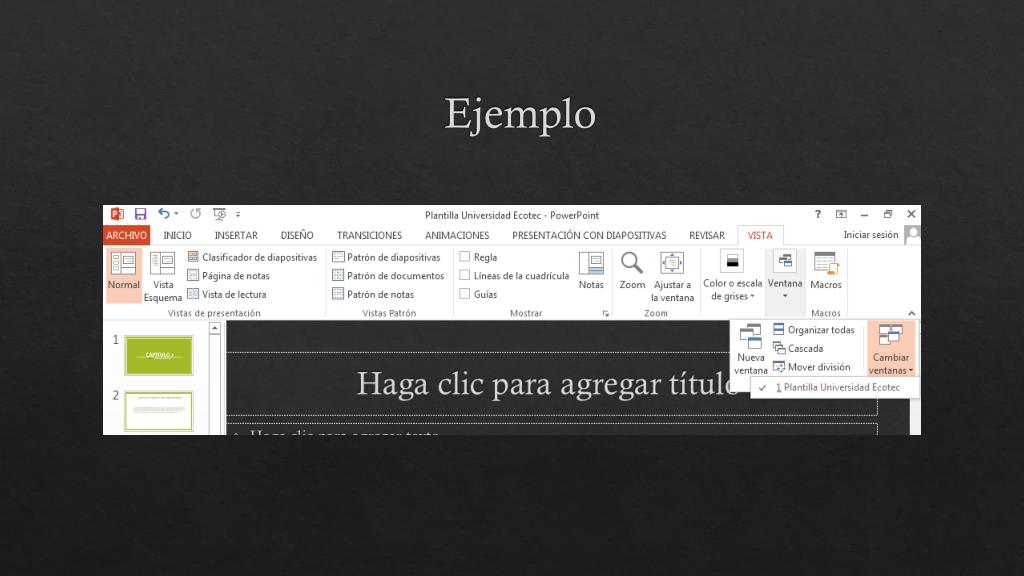Switch to Vista Esquema
This screenshot has height=576, width=1024.
(x=163, y=277)
